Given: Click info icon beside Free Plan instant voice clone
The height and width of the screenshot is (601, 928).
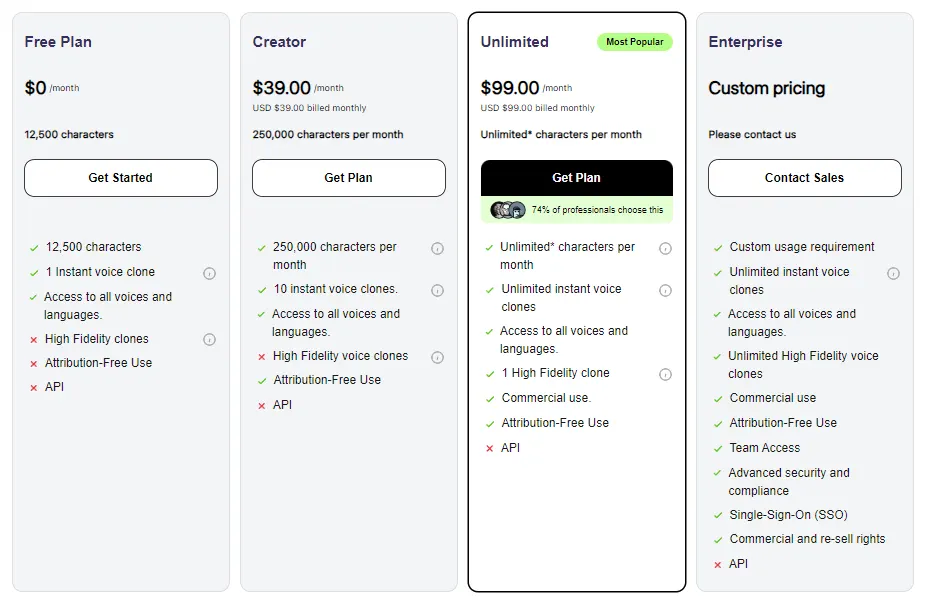Looking at the screenshot, I should (209, 273).
